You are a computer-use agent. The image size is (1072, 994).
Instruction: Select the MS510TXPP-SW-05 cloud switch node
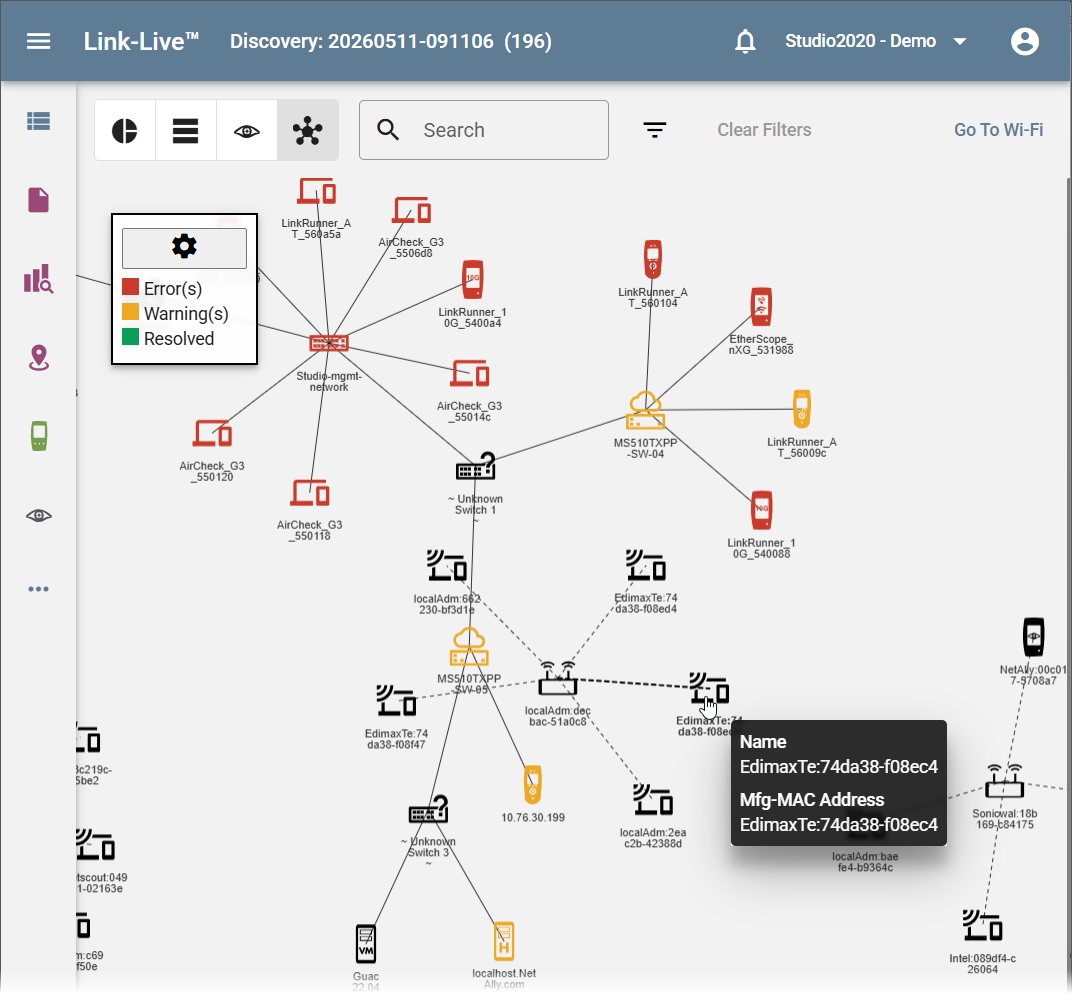click(x=469, y=647)
